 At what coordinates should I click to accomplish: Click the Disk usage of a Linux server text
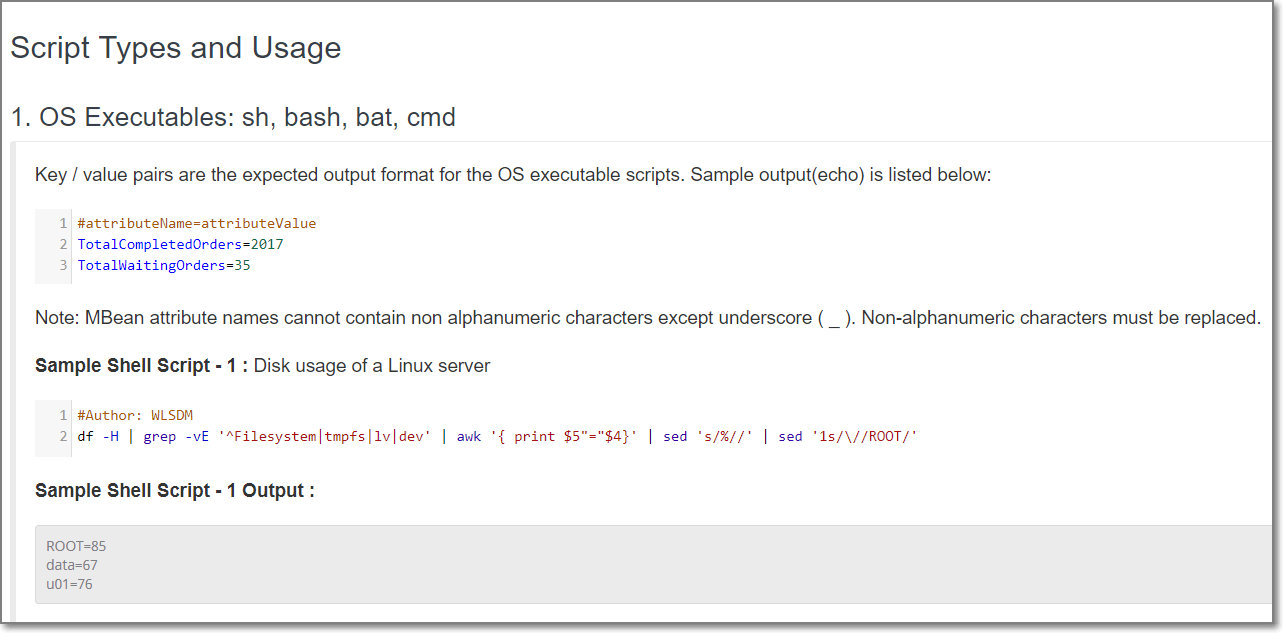click(372, 366)
